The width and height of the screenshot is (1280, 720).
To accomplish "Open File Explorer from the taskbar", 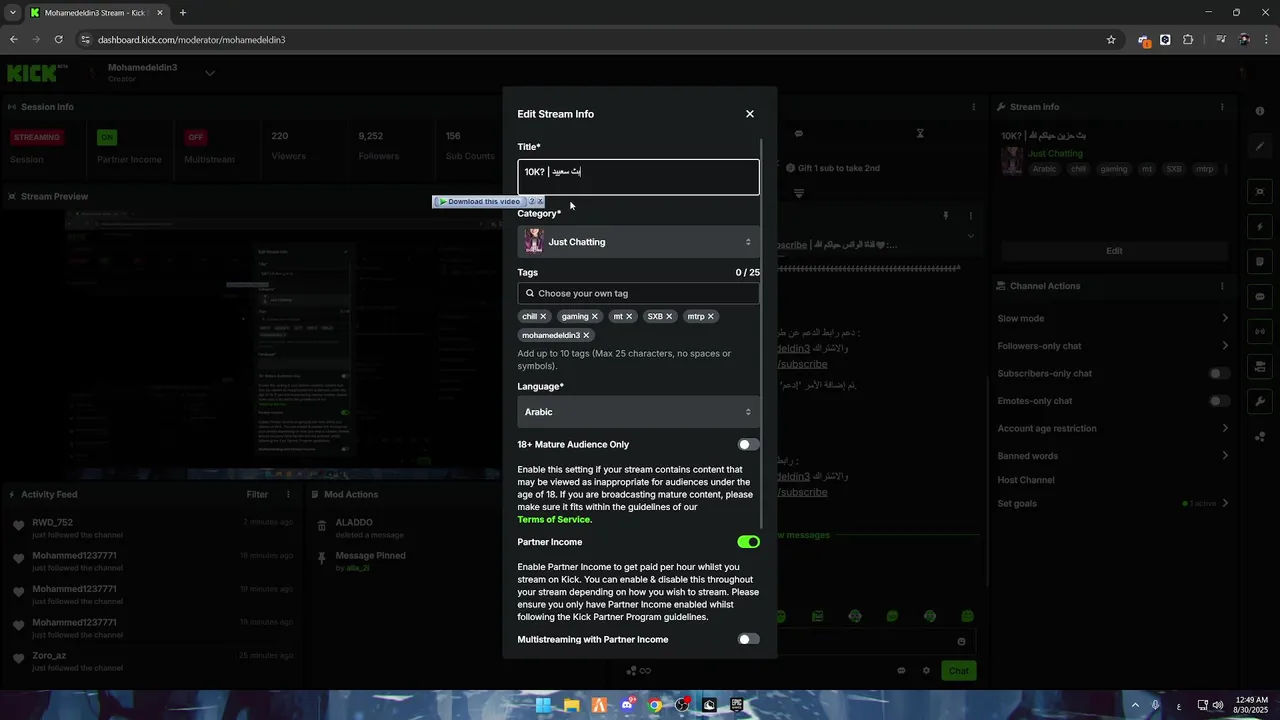I will pos(571,705).
